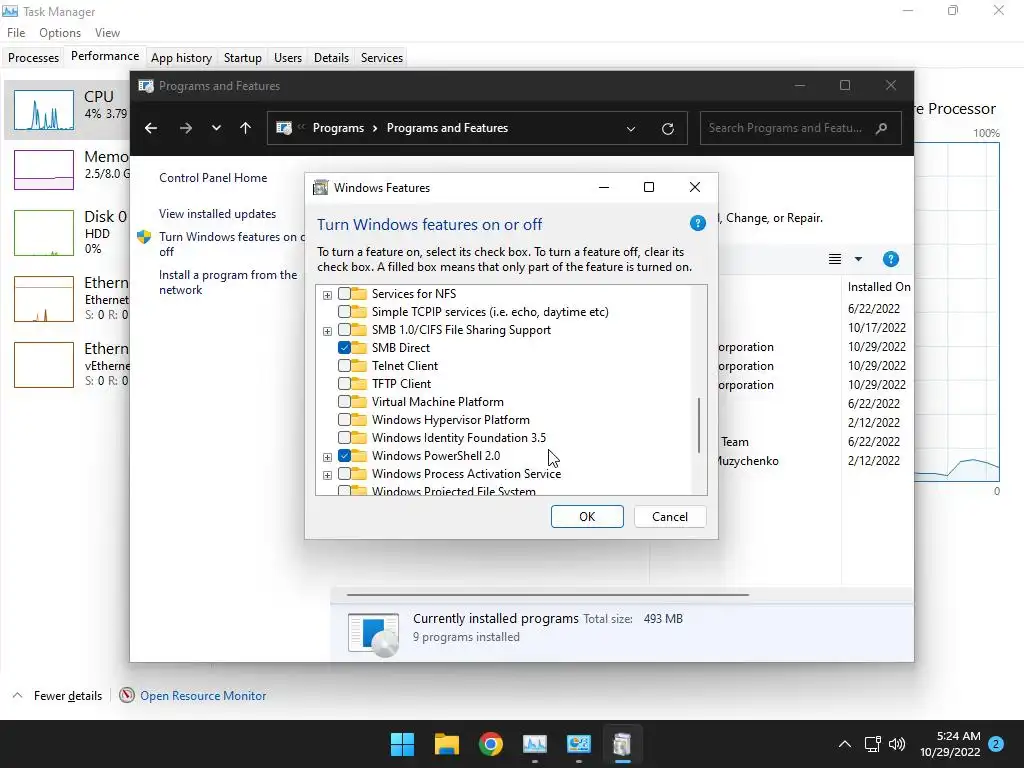This screenshot has height=768, width=1024.
Task: Open the File menu in Task Manager
Action: (16, 33)
